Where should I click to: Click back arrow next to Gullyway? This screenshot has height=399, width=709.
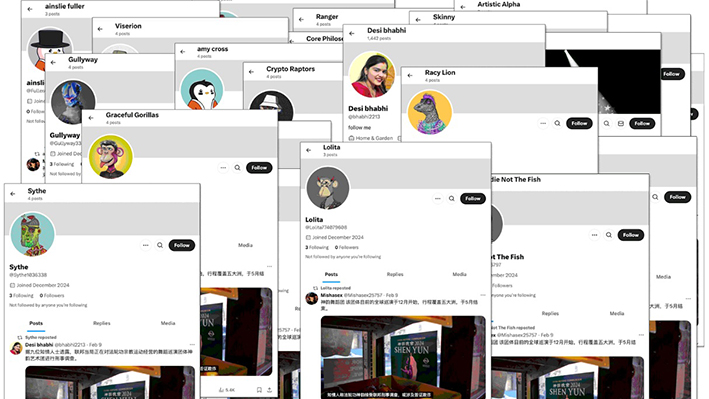click(x=53, y=62)
